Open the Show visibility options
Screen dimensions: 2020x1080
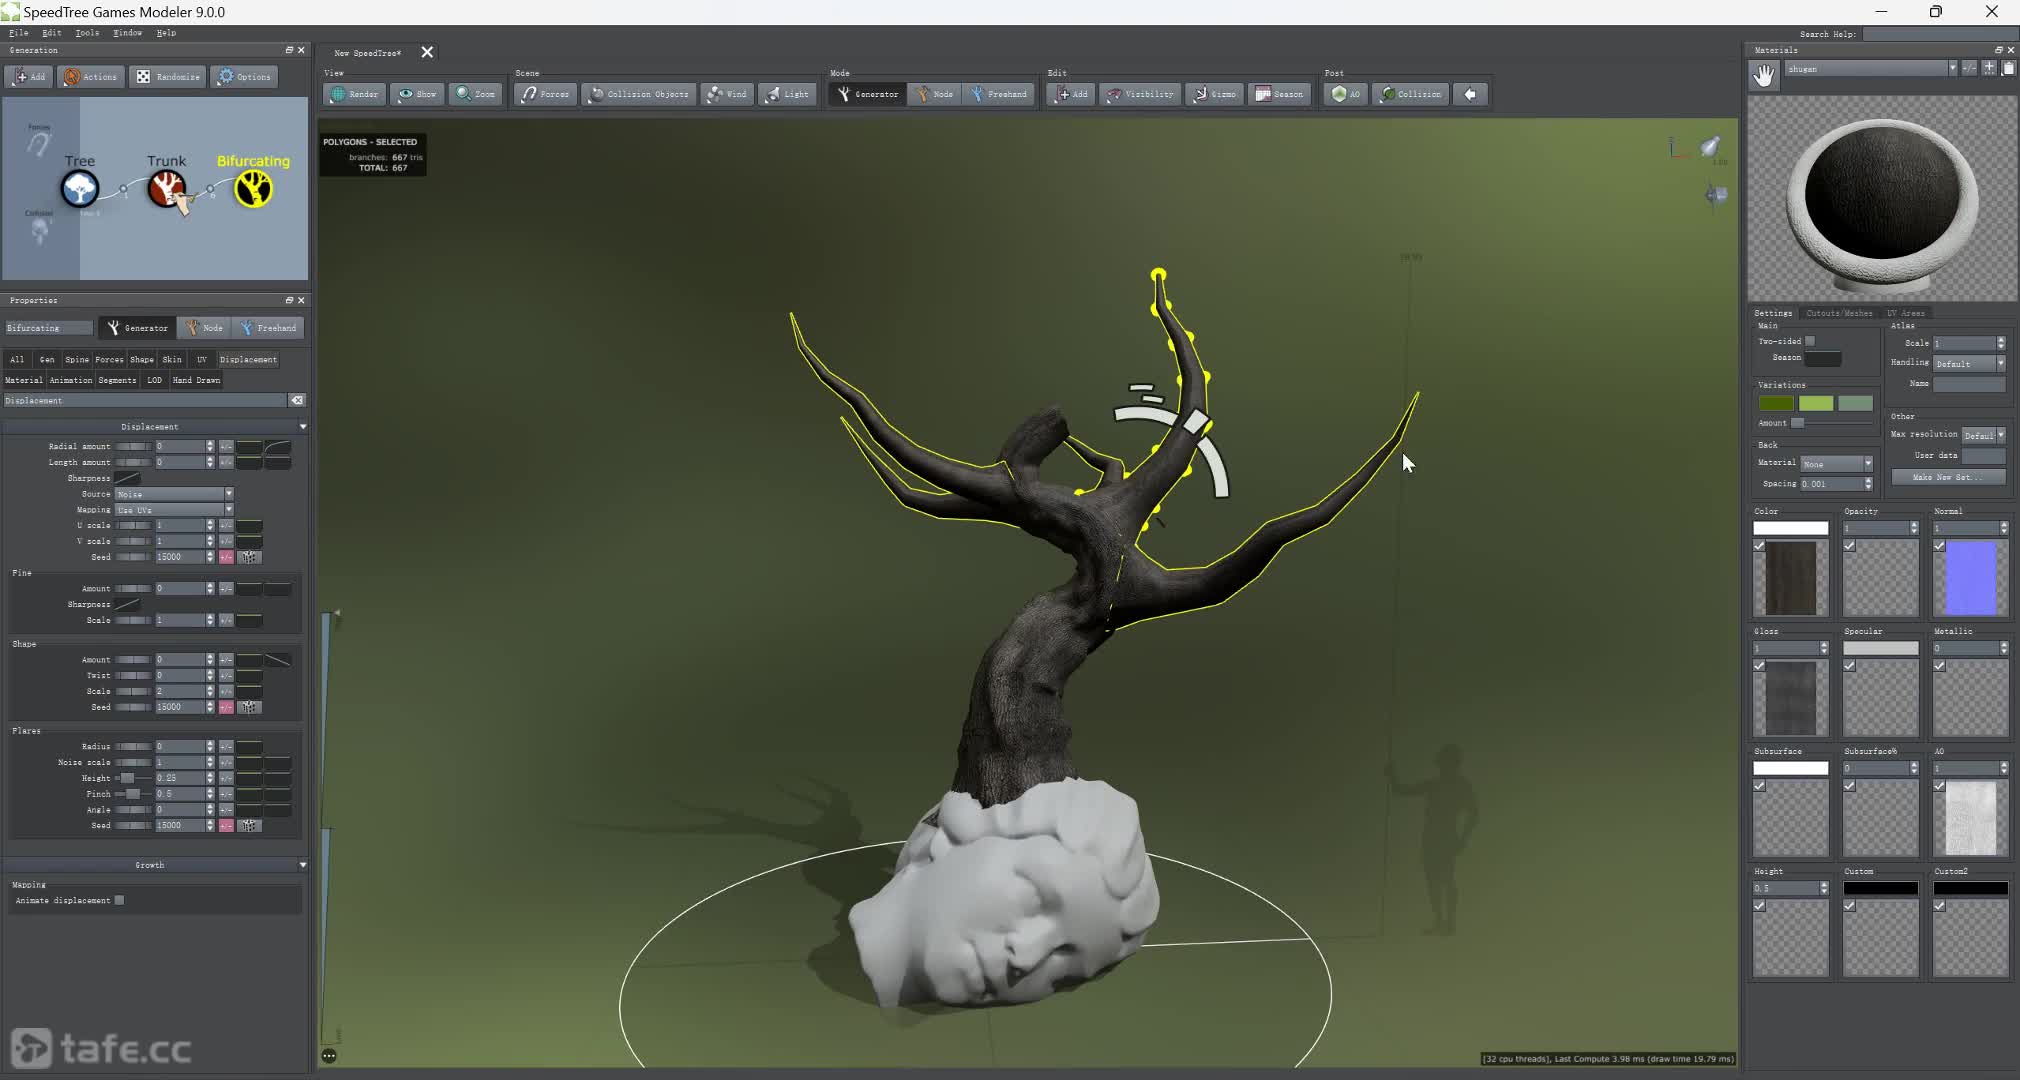click(x=417, y=94)
